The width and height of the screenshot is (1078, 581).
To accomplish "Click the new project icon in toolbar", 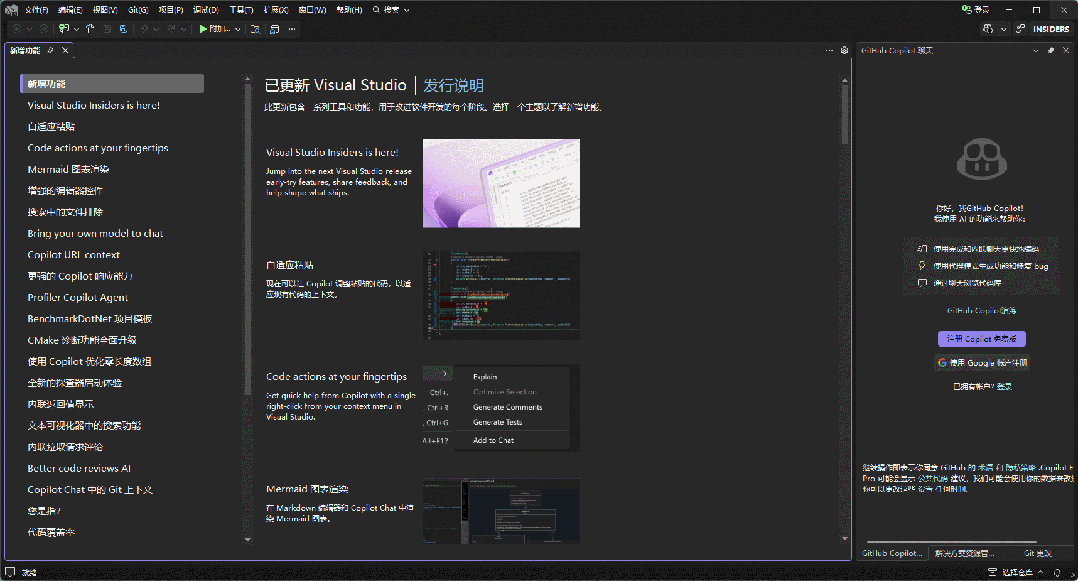I will pyautogui.click(x=64, y=29).
